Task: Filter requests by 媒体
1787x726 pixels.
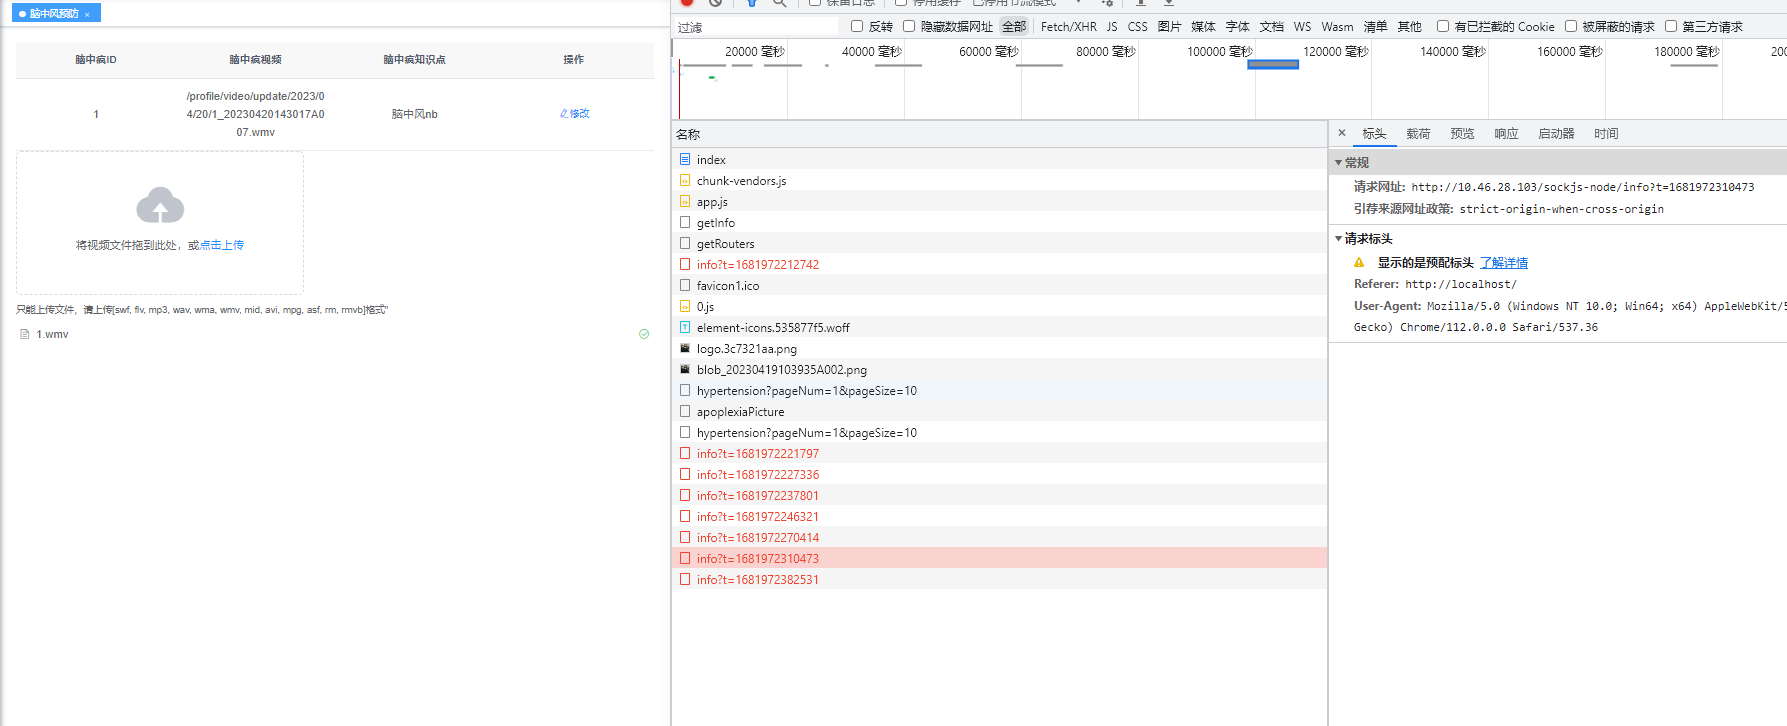Action: coord(1203,27)
